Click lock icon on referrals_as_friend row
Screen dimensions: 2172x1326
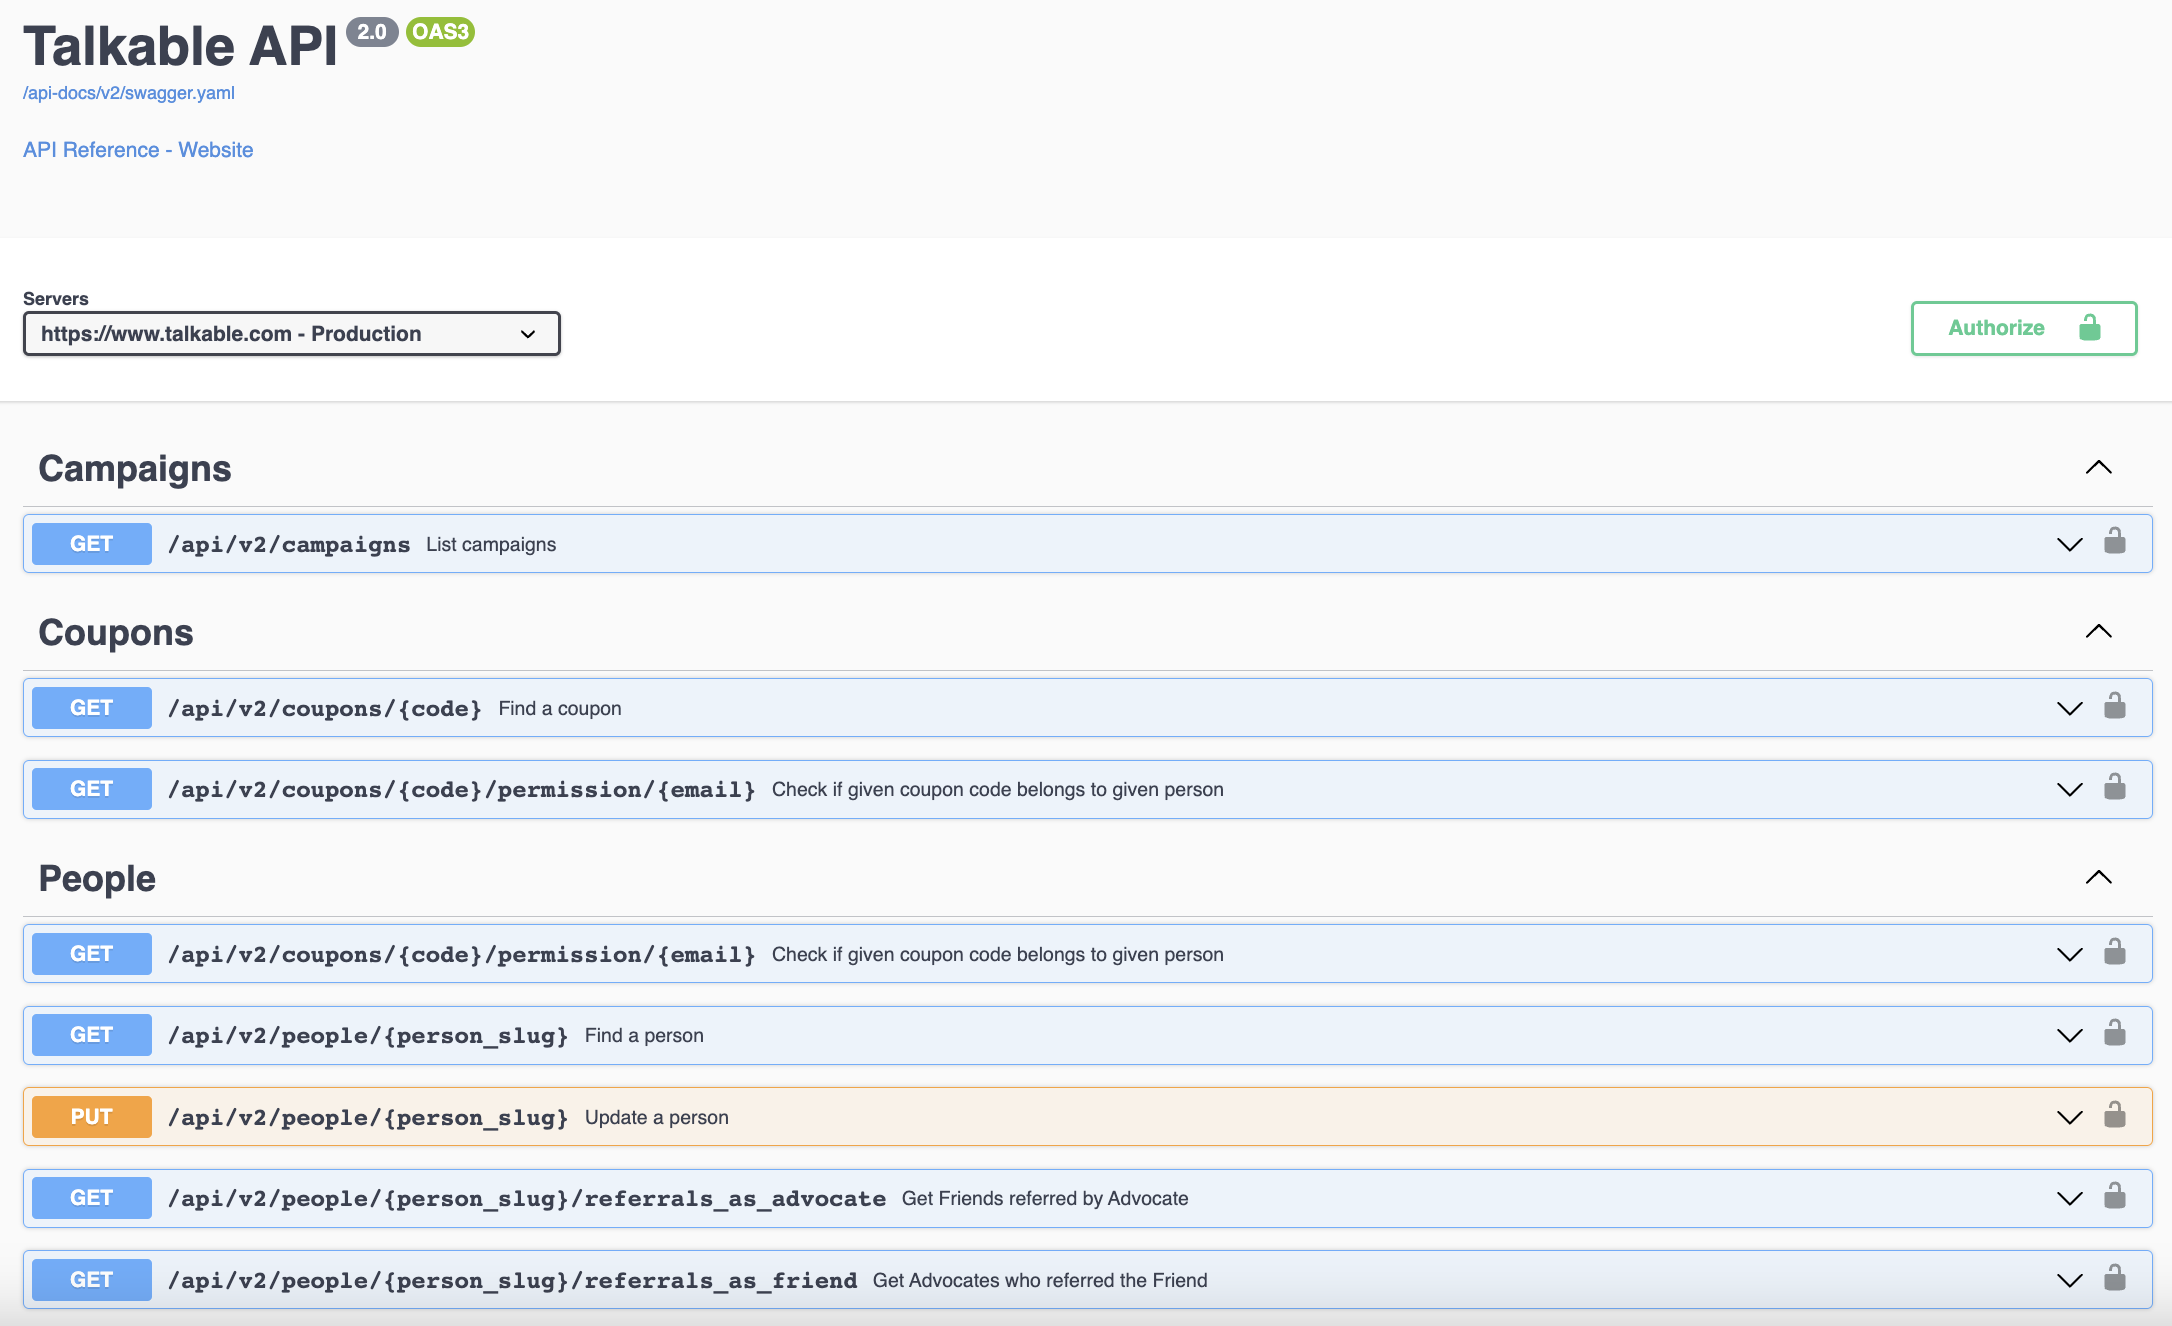click(x=2114, y=1278)
